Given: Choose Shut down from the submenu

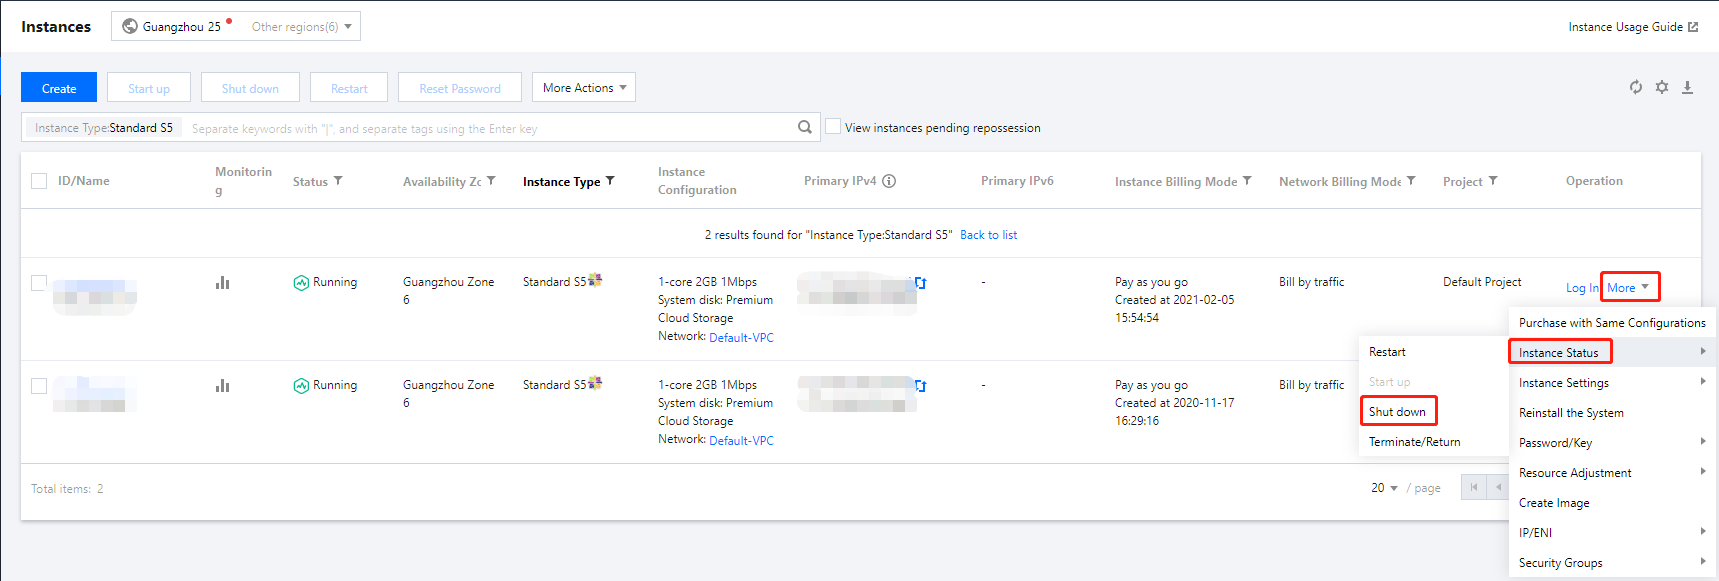Looking at the screenshot, I should 1397,412.
